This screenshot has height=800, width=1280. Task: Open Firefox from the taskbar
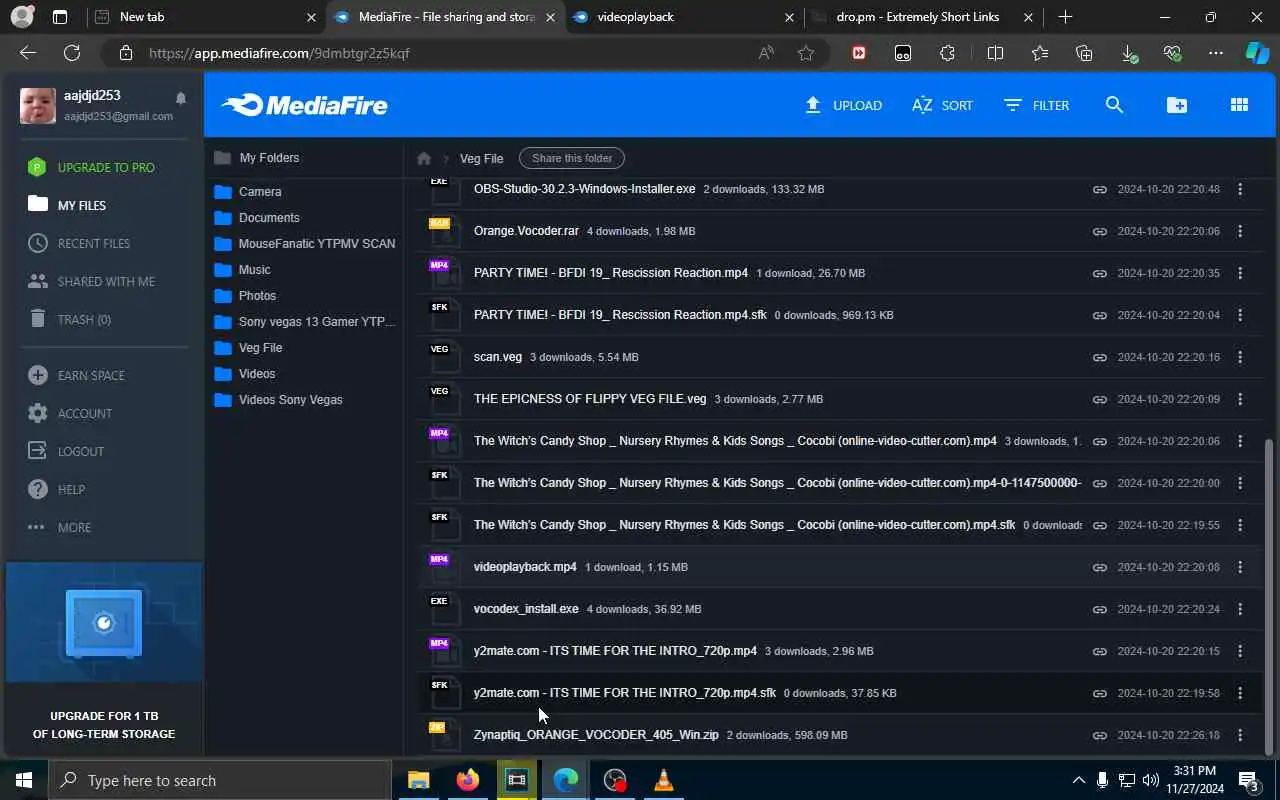click(x=467, y=780)
